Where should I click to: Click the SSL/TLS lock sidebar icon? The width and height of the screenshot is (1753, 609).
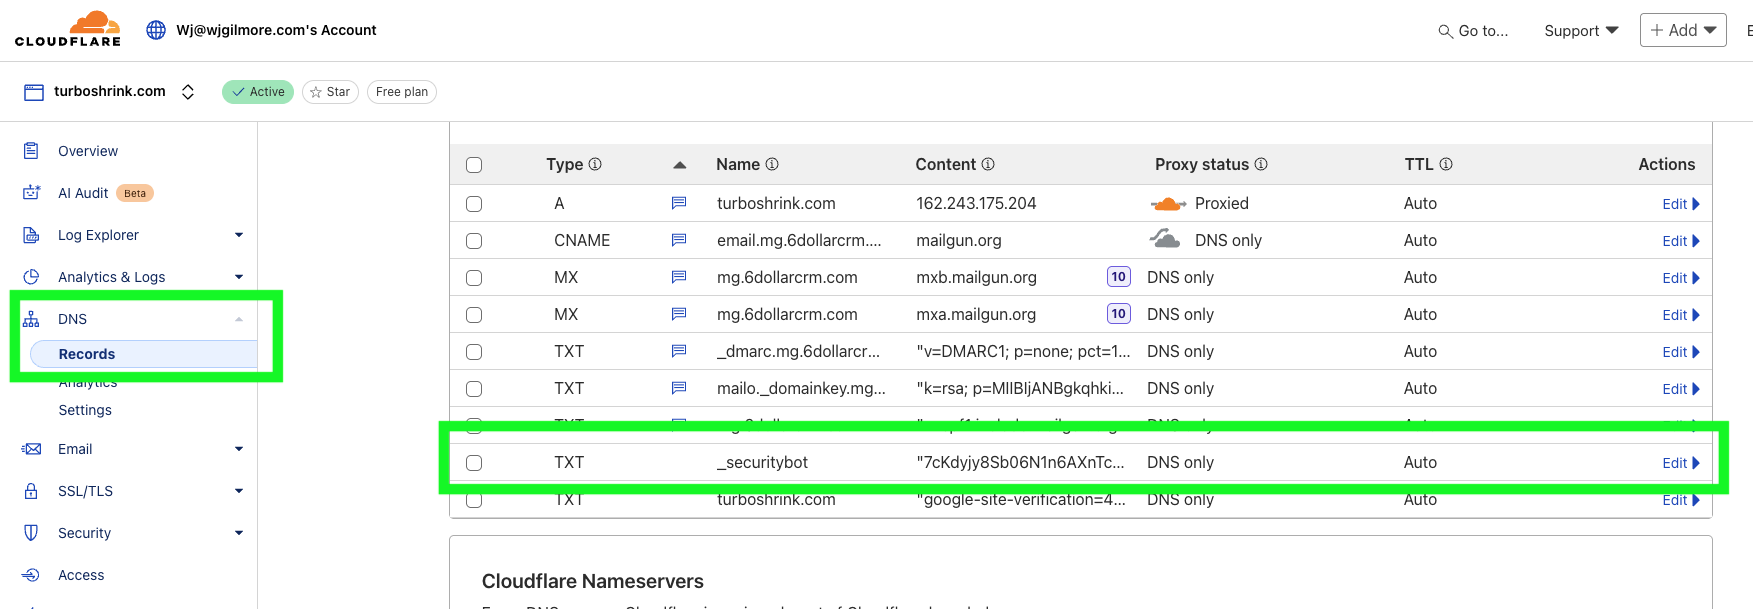31,491
